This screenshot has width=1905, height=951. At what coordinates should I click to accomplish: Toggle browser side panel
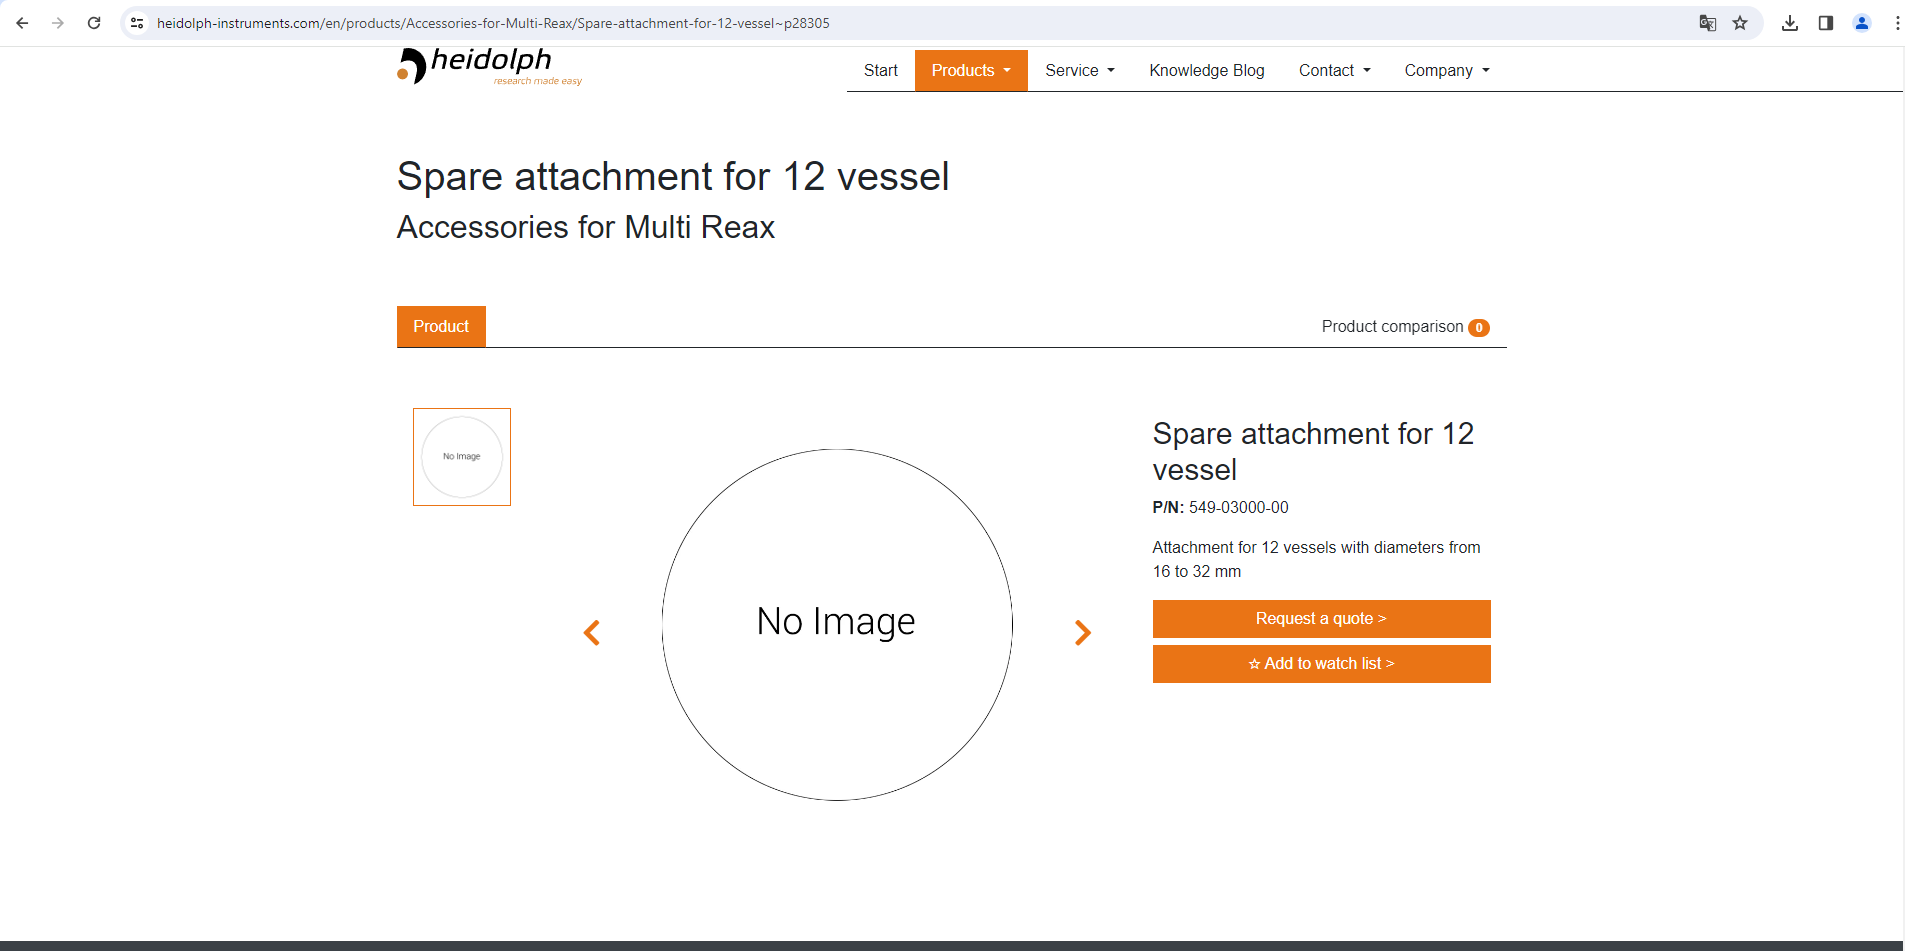pyautogui.click(x=1826, y=23)
